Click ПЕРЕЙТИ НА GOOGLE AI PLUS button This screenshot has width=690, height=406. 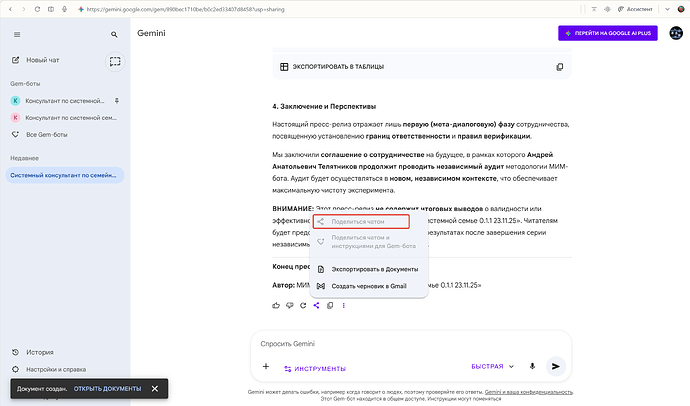point(608,33)
